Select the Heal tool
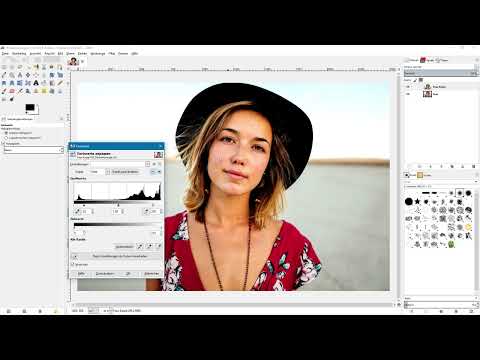 click(44, 91)
